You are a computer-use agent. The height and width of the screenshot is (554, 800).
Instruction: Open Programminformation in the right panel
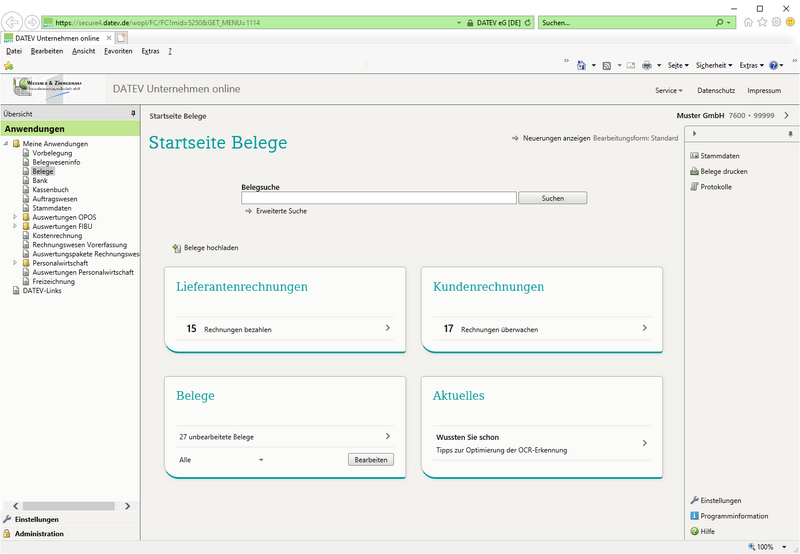point(729,516)
